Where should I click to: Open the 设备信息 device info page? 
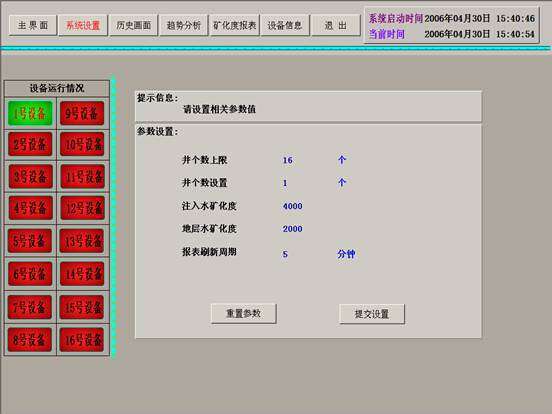pyautogui.click(x=285, y=25)
